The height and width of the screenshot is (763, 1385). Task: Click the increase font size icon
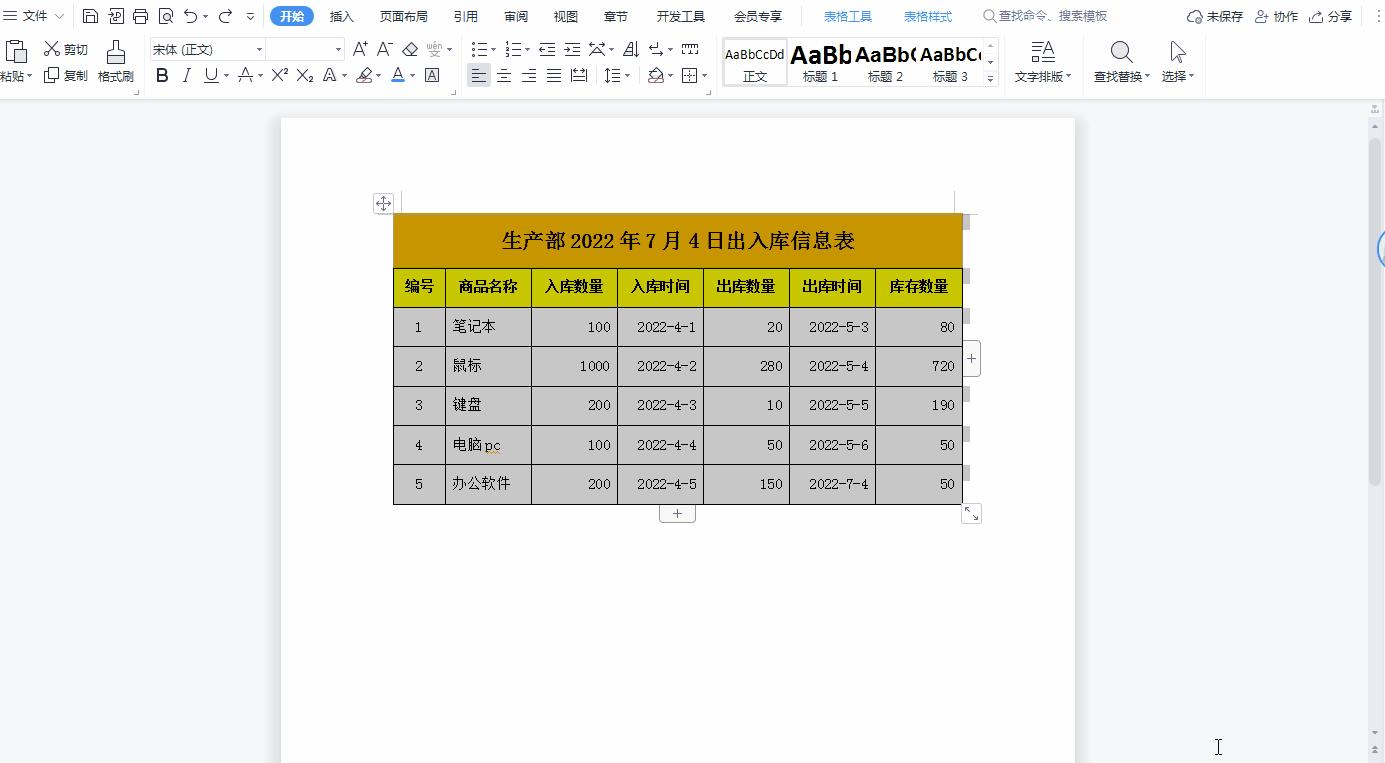360,46
